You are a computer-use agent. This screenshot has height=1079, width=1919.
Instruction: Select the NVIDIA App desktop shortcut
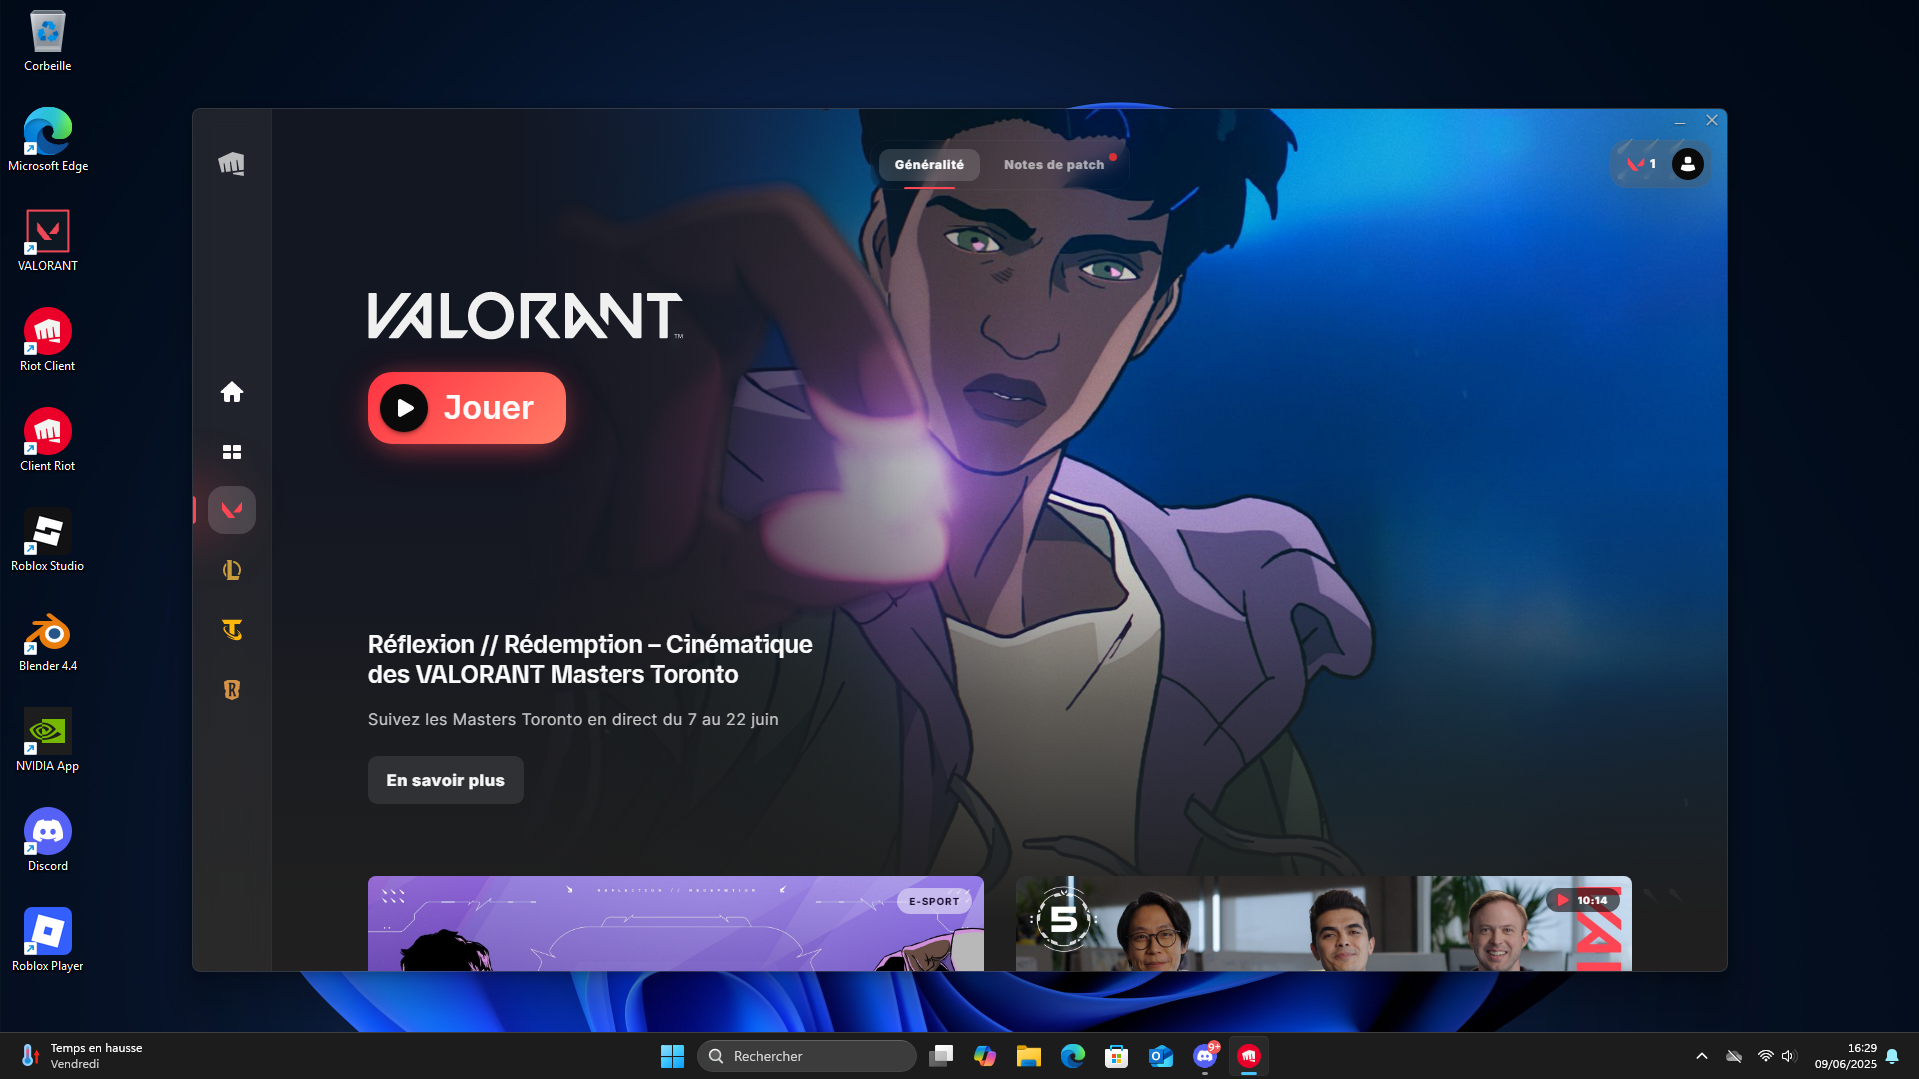pos(48,741)
